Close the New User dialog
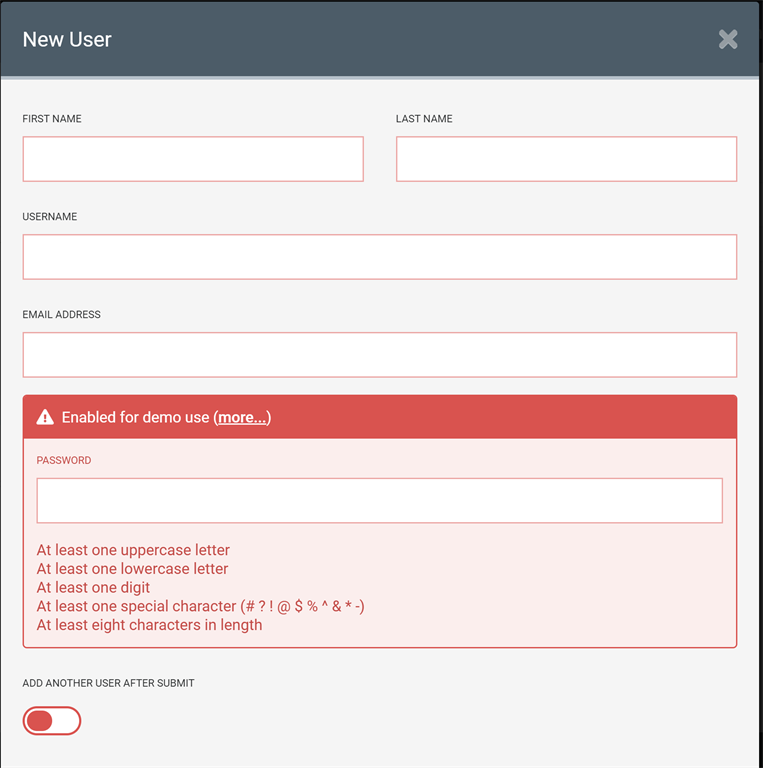The image size is (763, 768). [728, 39]
